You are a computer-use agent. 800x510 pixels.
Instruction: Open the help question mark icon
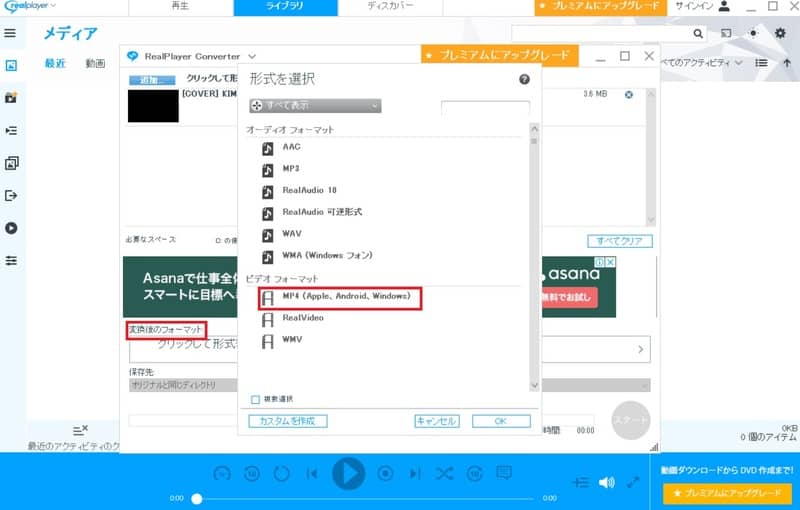[x=524, y=80]
